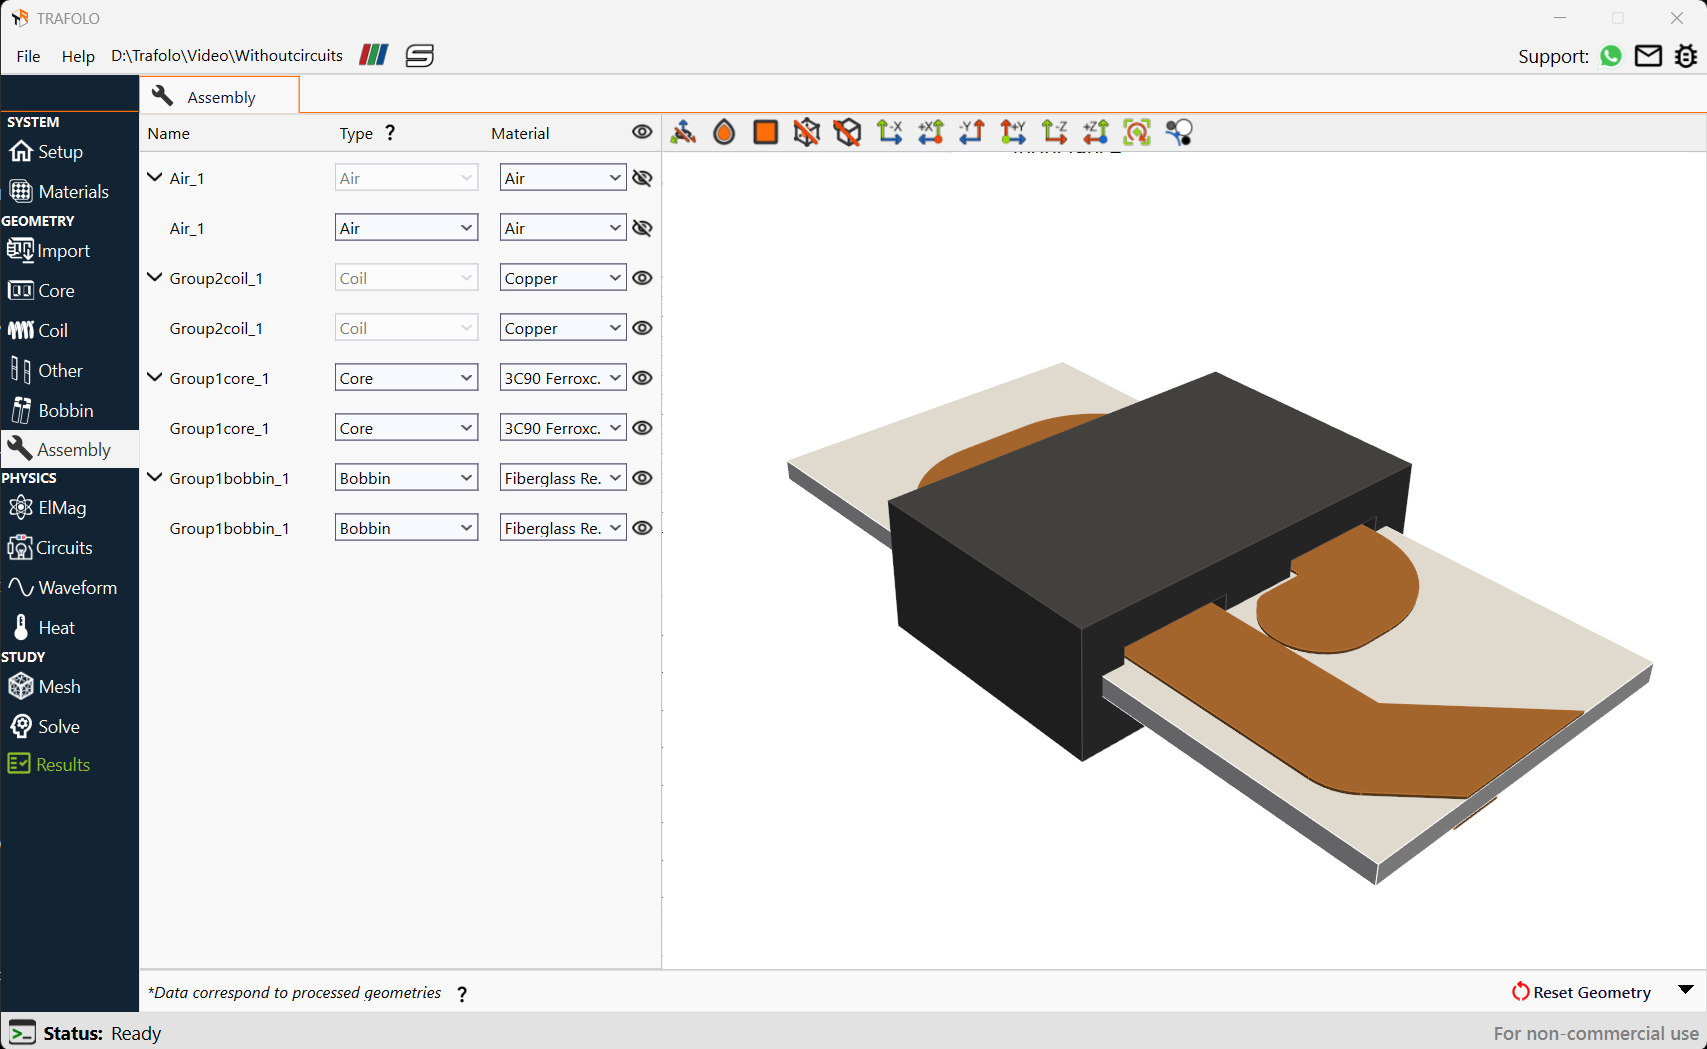Open the Help menu
The image size is (1707, 1049).
(78, 56)
